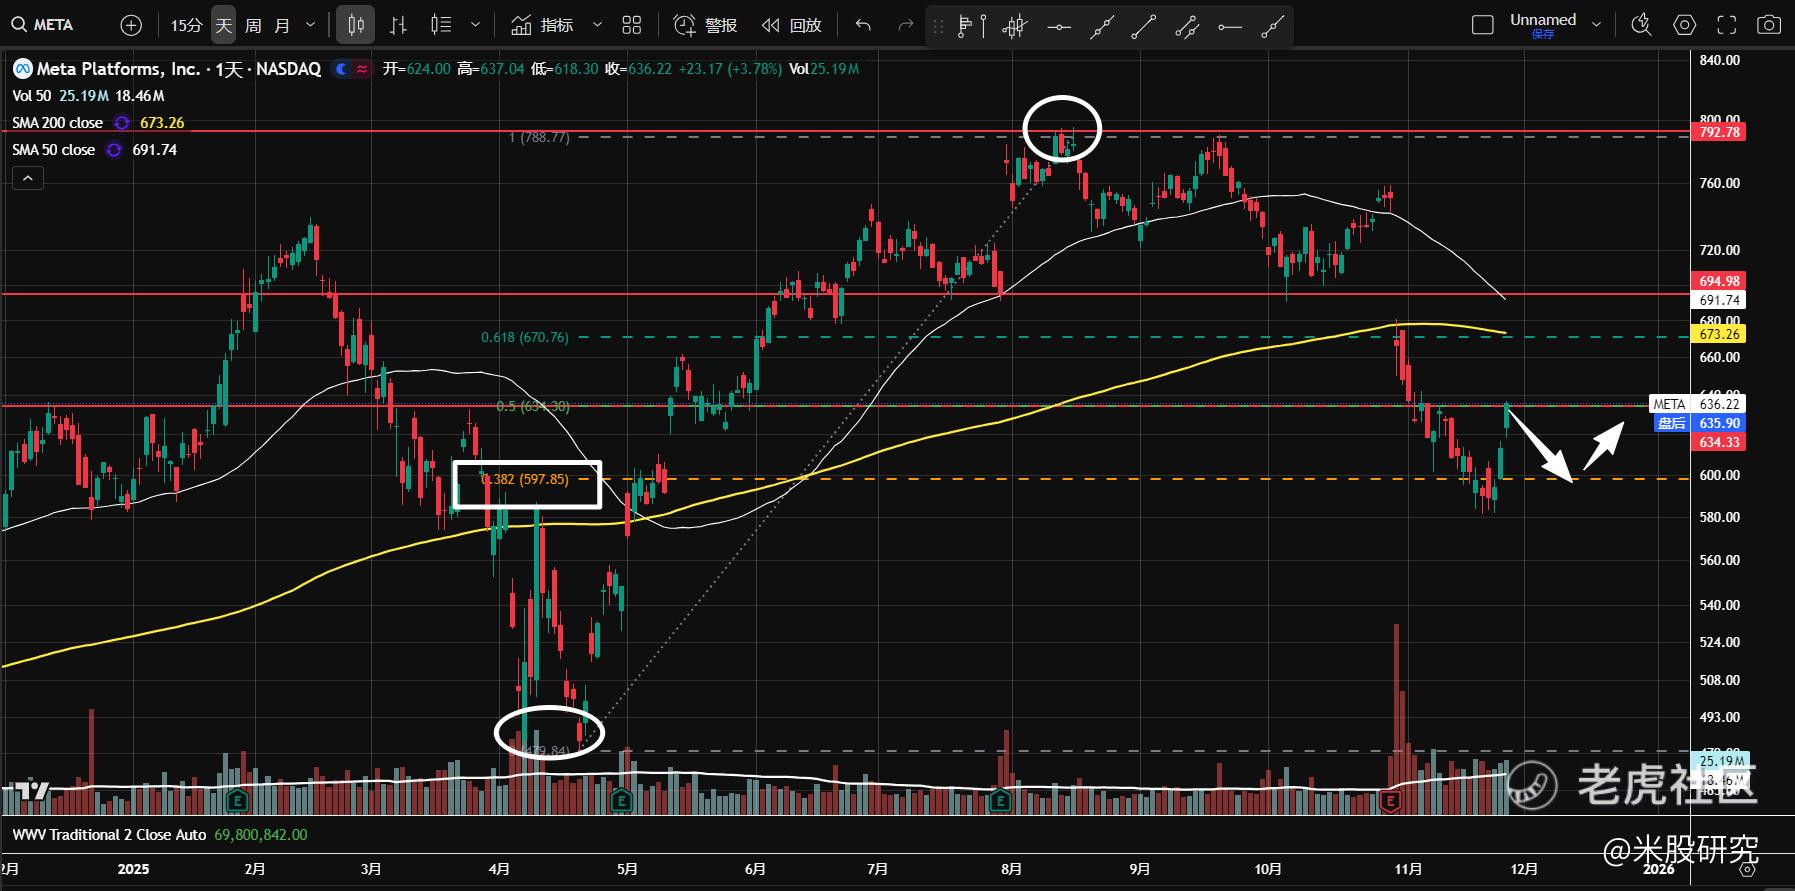Open the late-April earnings E marker
Viewport: 1795px width, 891px height.
tap(621, 800)
